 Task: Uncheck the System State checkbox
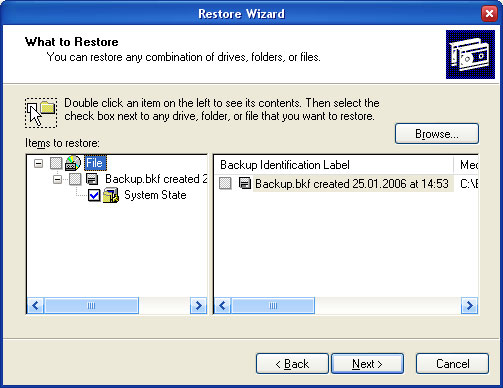[94, 195]
